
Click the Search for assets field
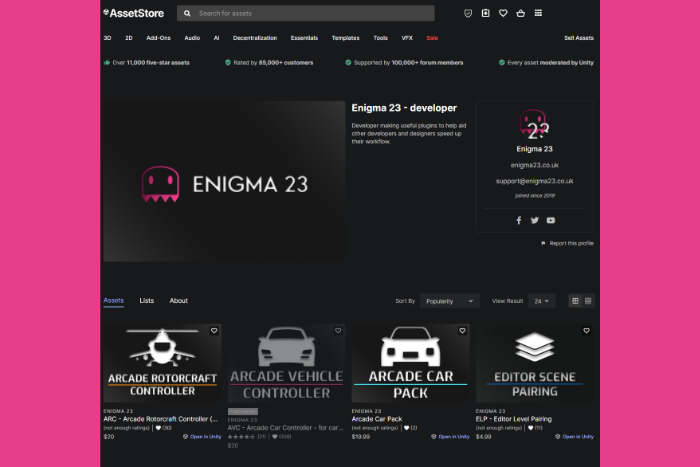pyautogui.click(x=310, y=13)
